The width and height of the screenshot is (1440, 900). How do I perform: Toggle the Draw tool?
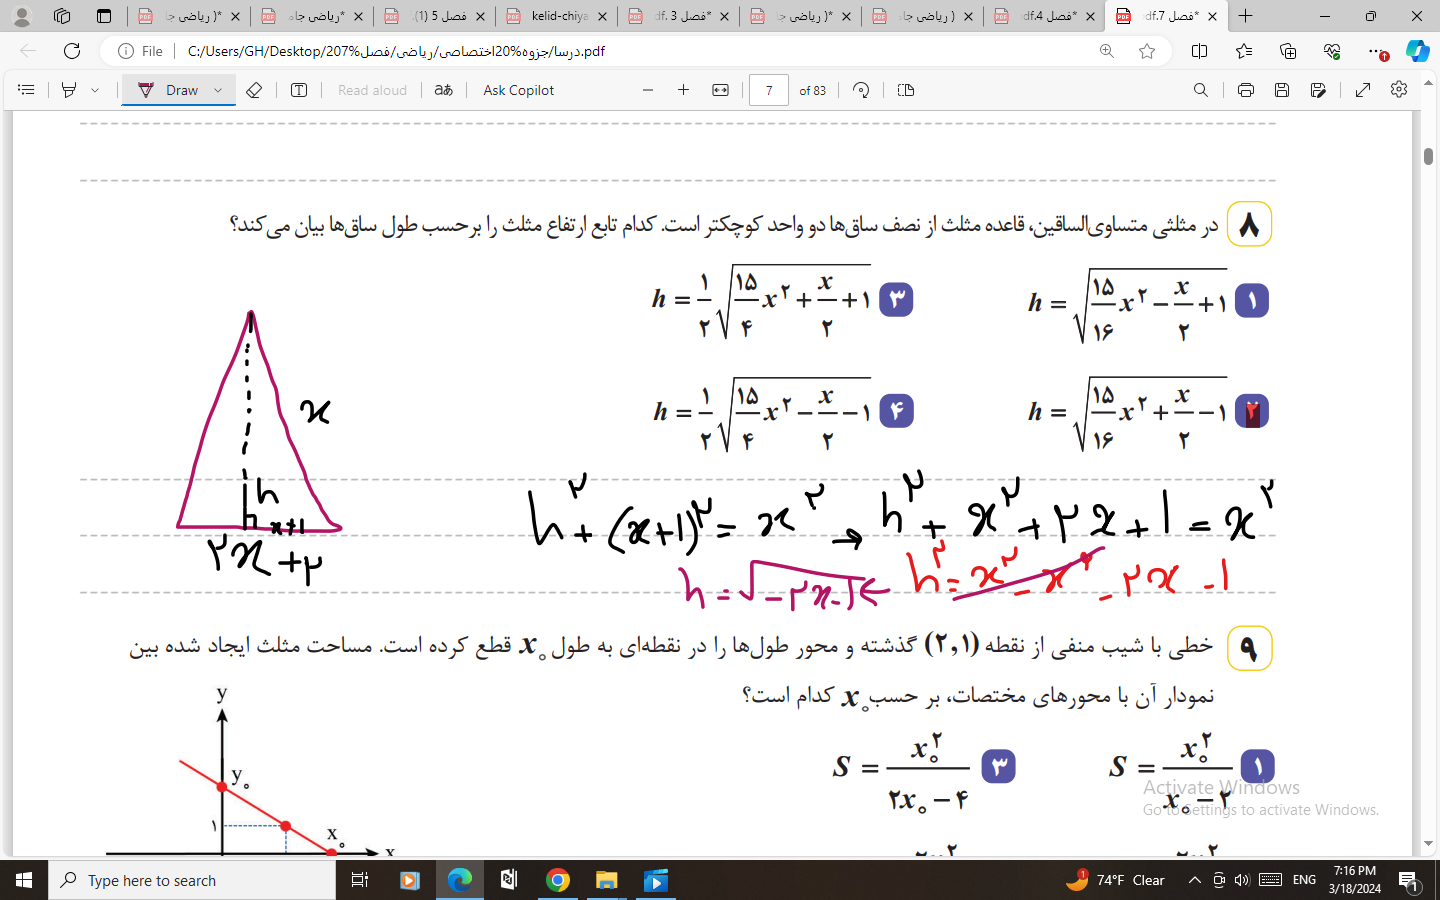tap(168, 90)
